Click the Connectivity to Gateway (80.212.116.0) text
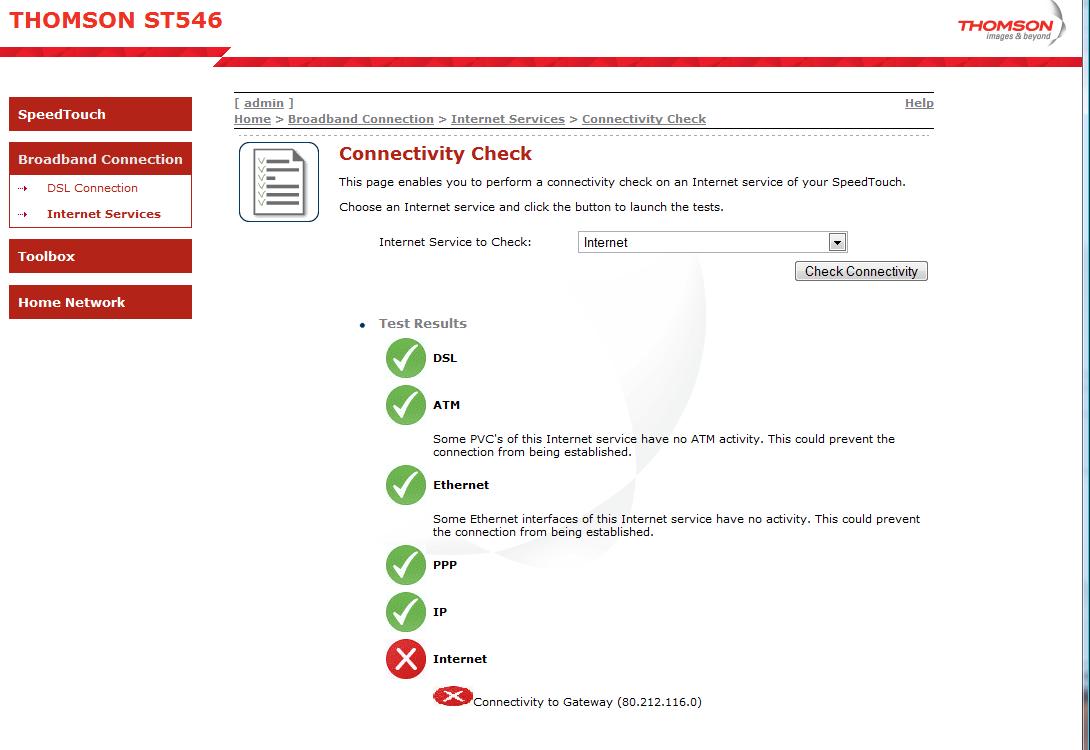Viewport: 1090px width, 750px height. pyautogui.click(x=587, y=702)
